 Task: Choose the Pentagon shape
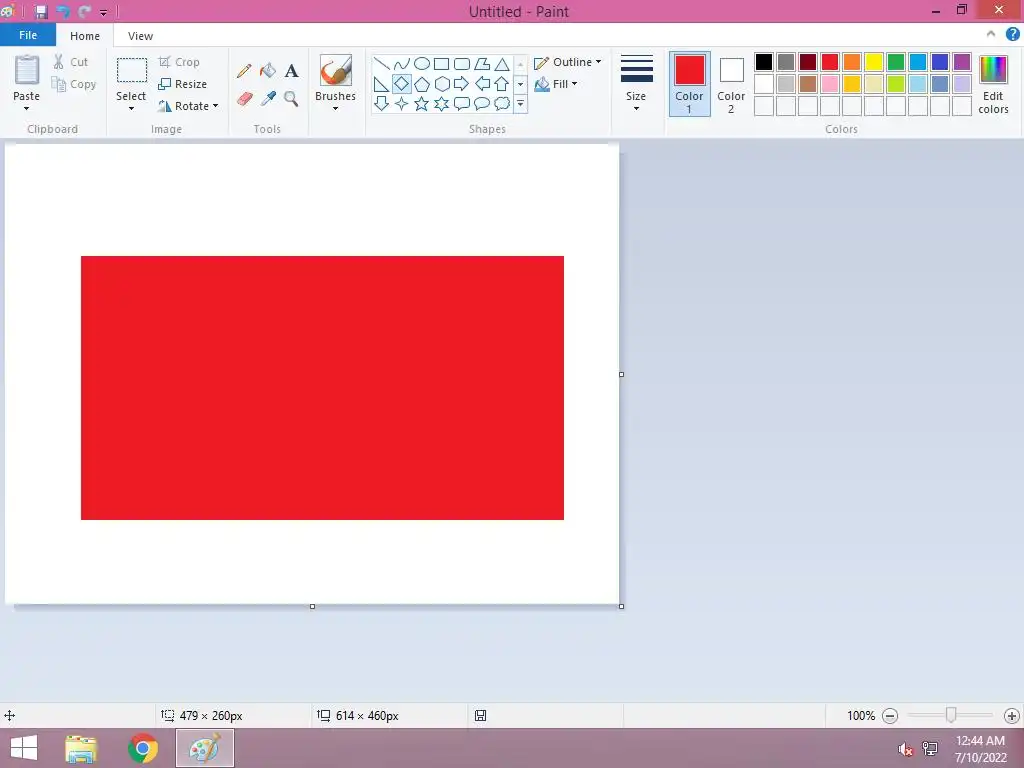click(x=422, y=84)
